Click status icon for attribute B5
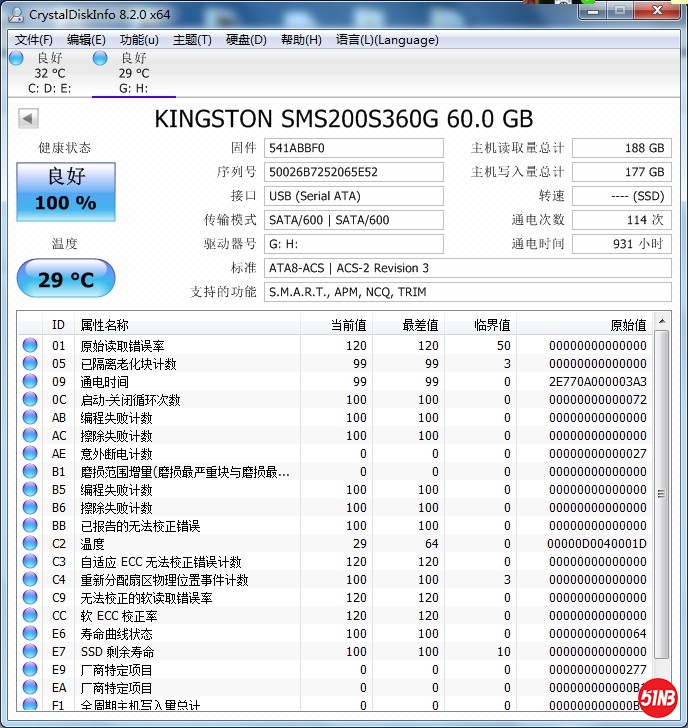 [30, 489]
